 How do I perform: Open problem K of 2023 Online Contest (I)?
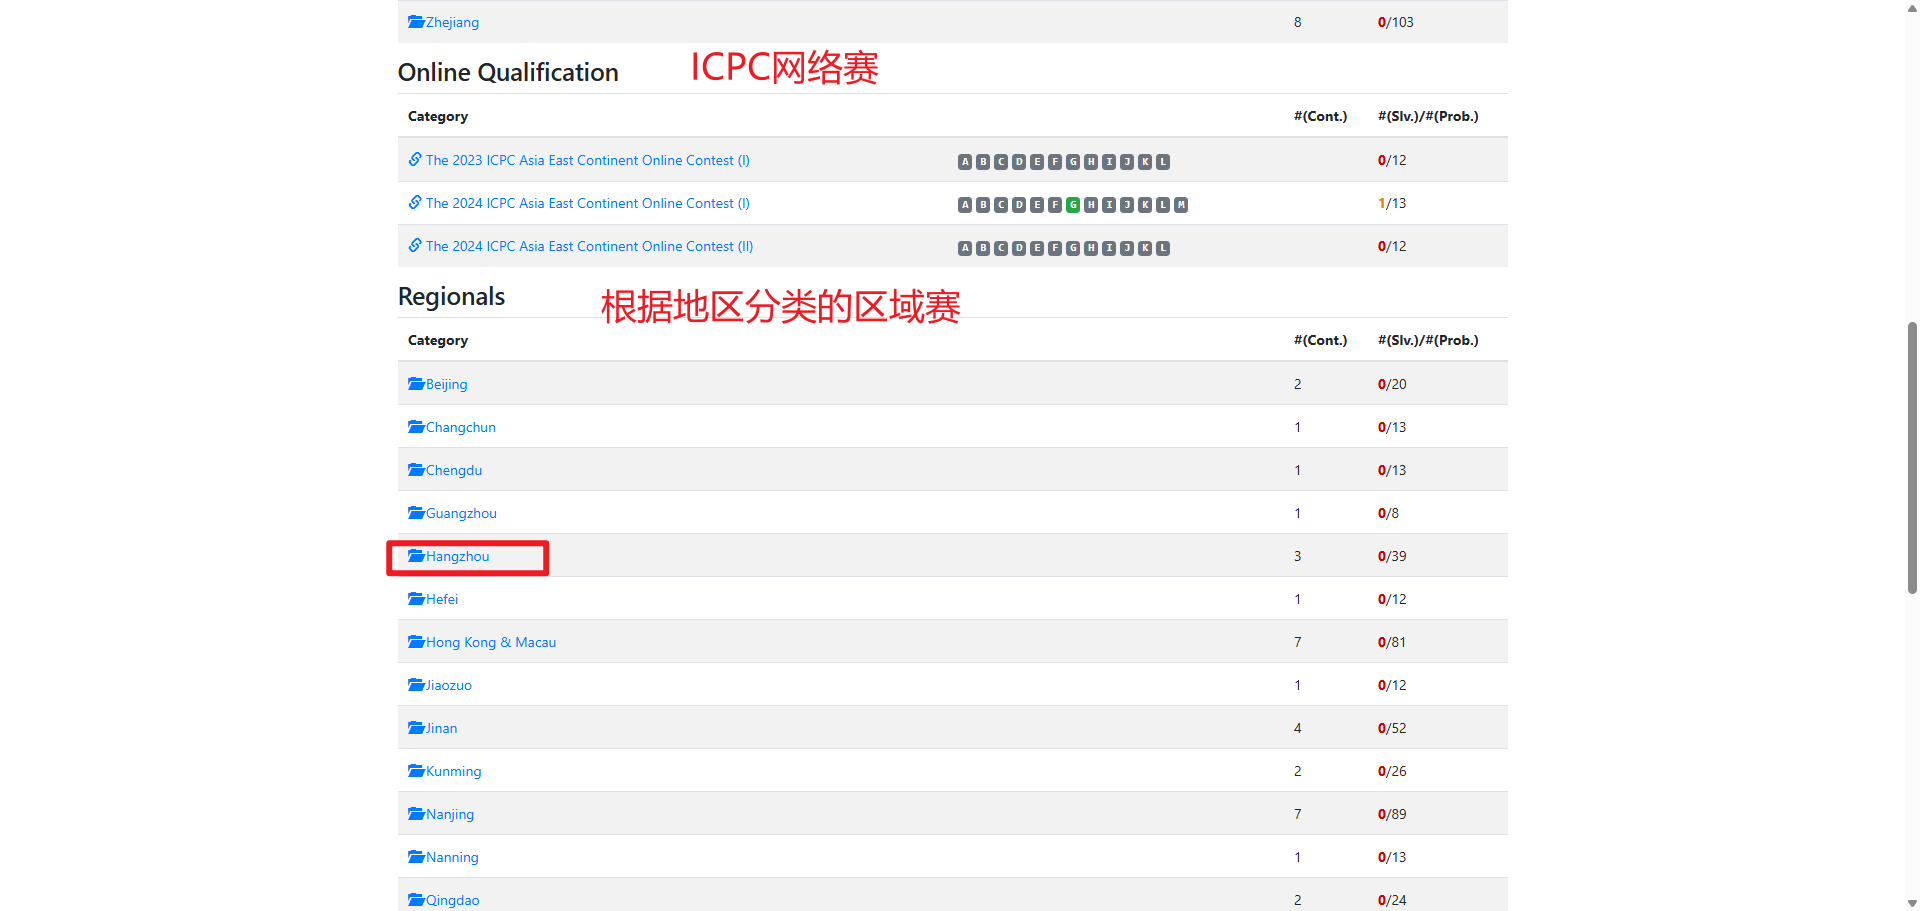(x=1145, y=162)
